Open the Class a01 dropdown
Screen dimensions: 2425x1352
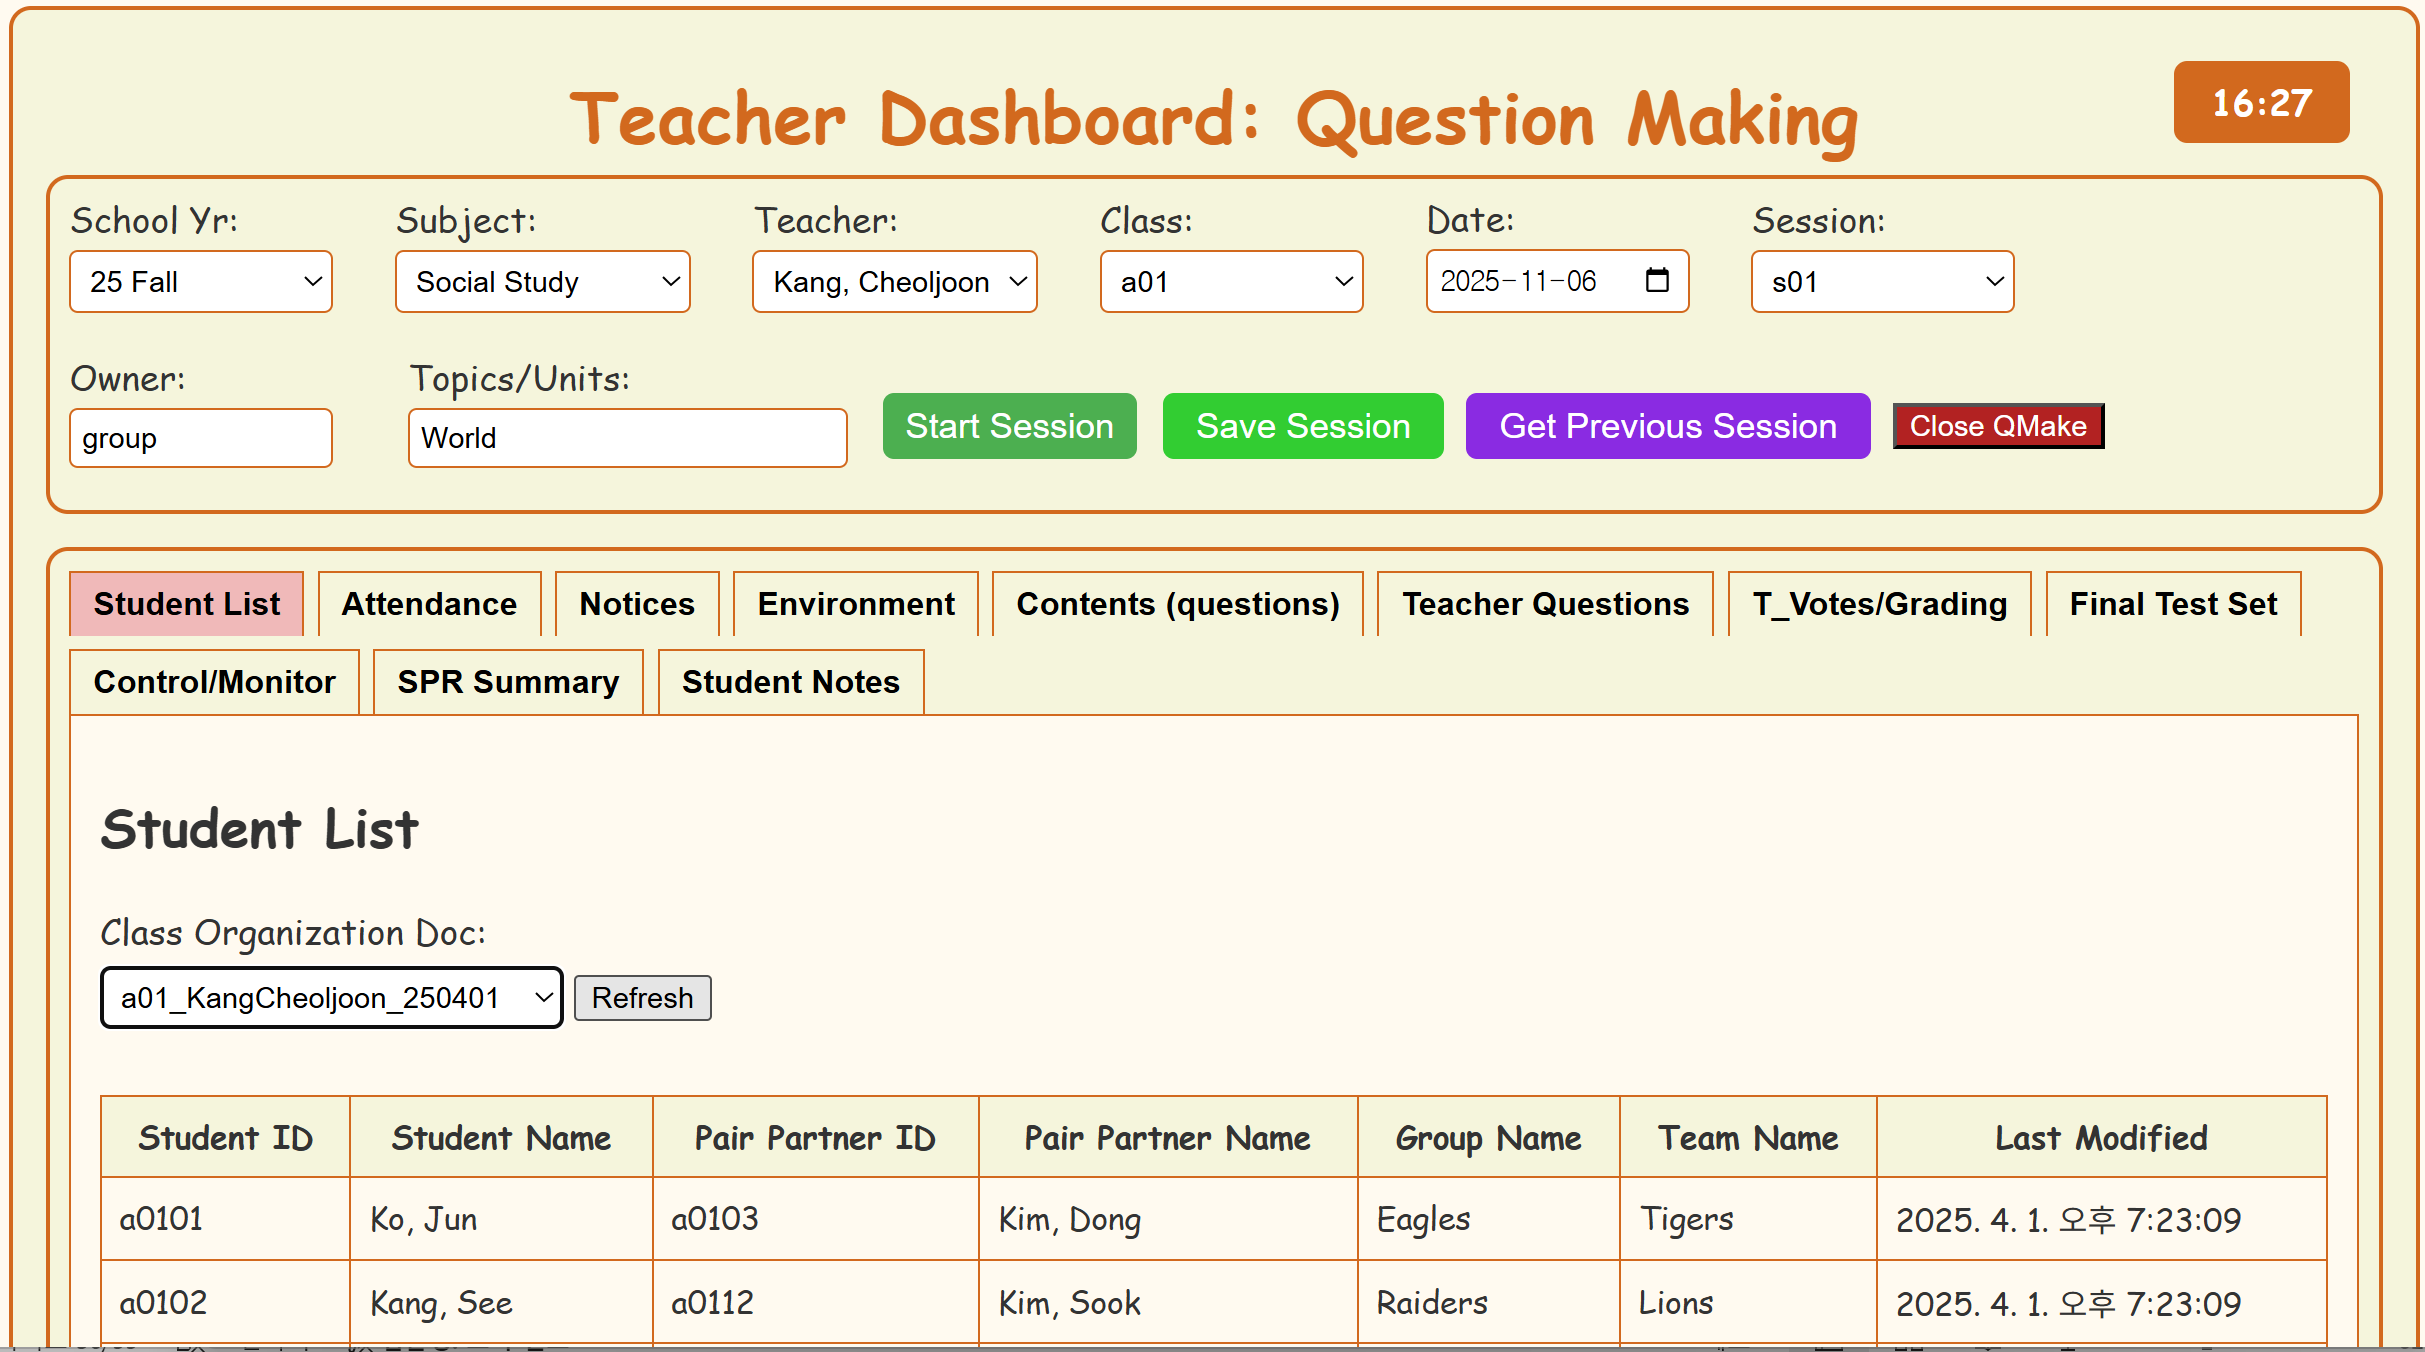click(x=1231, y=282)
